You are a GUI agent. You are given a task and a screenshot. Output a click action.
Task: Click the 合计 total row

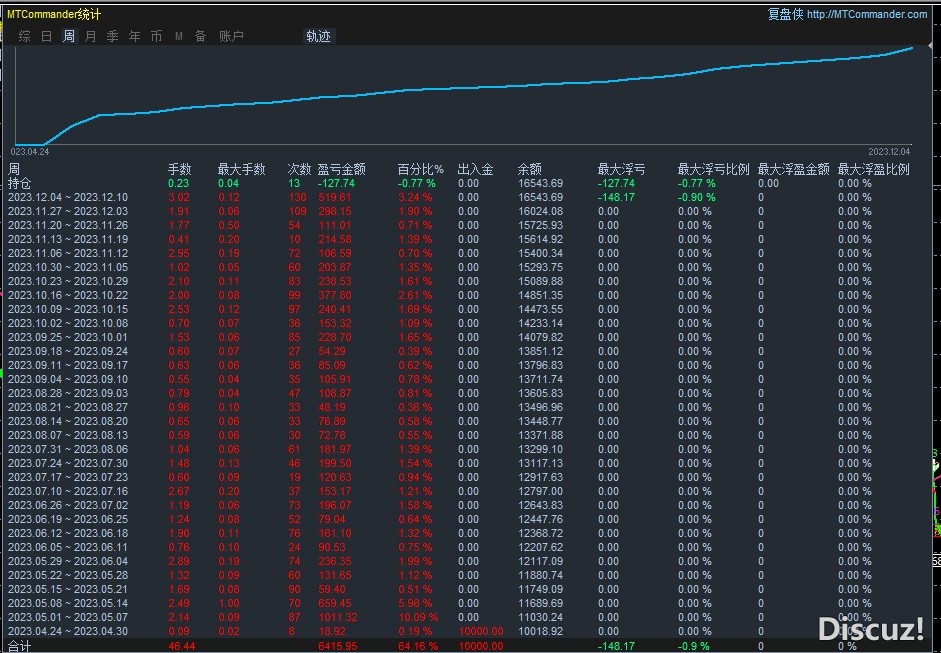pos(20,647)
